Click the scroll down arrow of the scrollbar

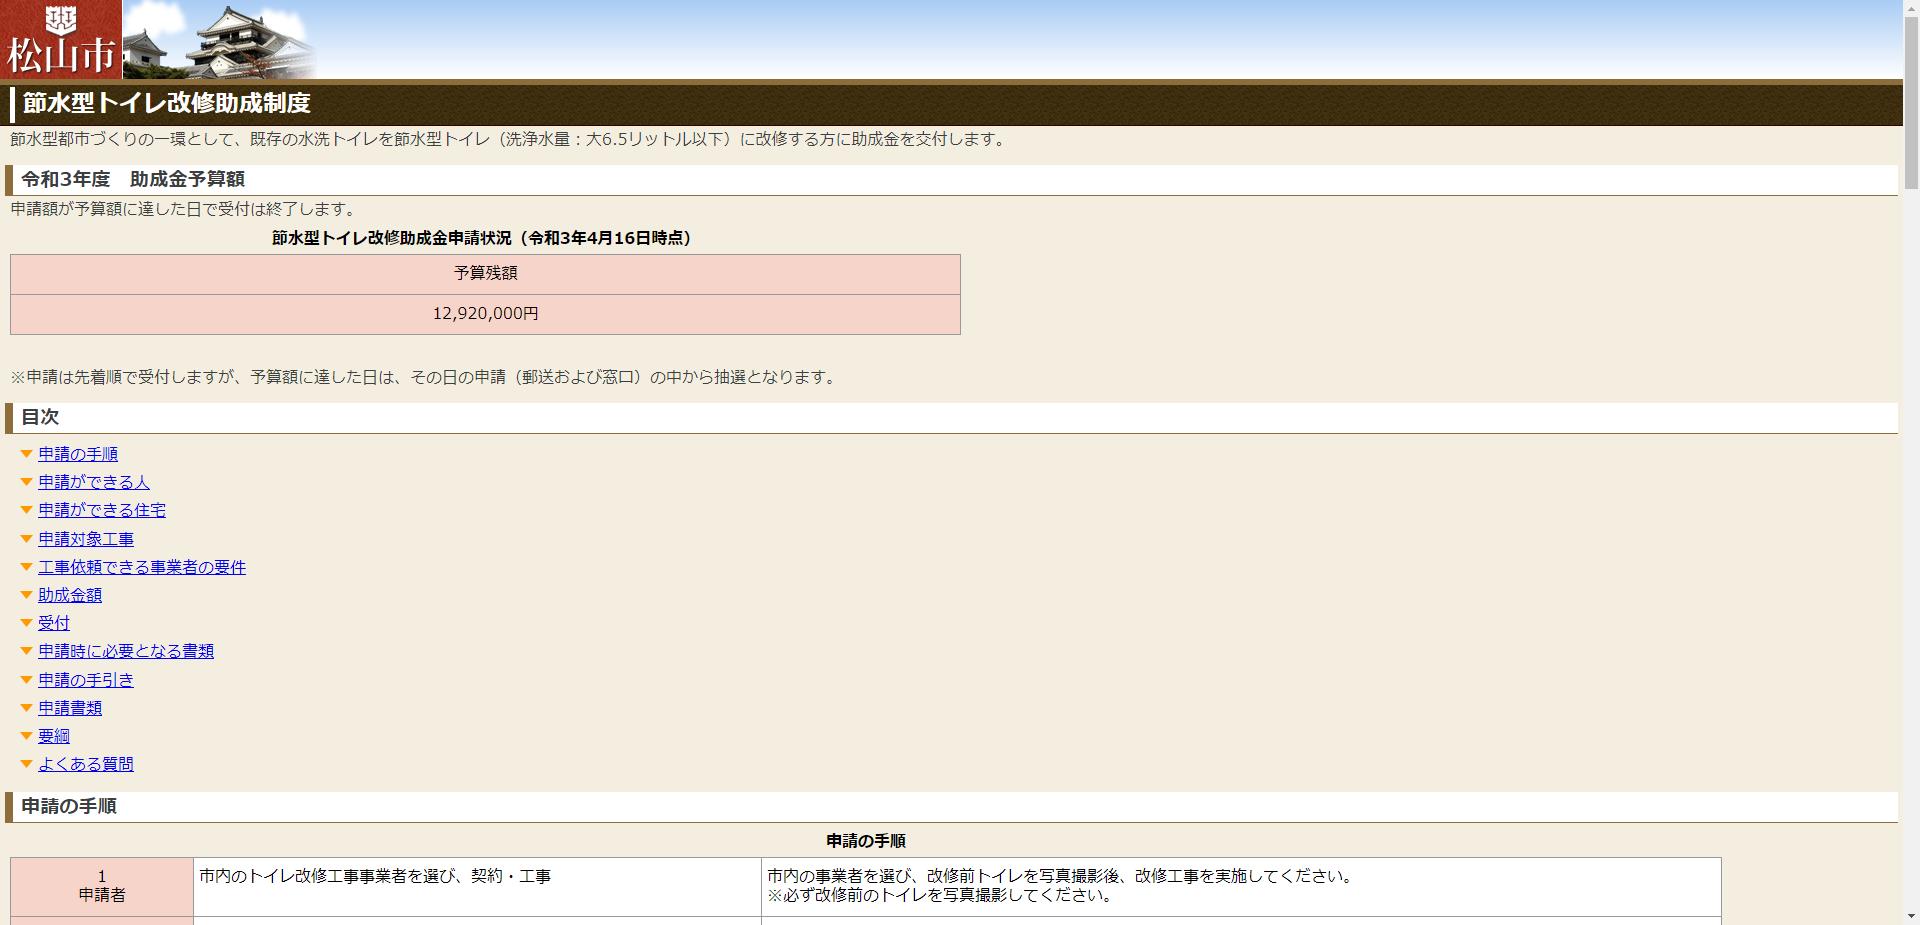(1910, 916)
